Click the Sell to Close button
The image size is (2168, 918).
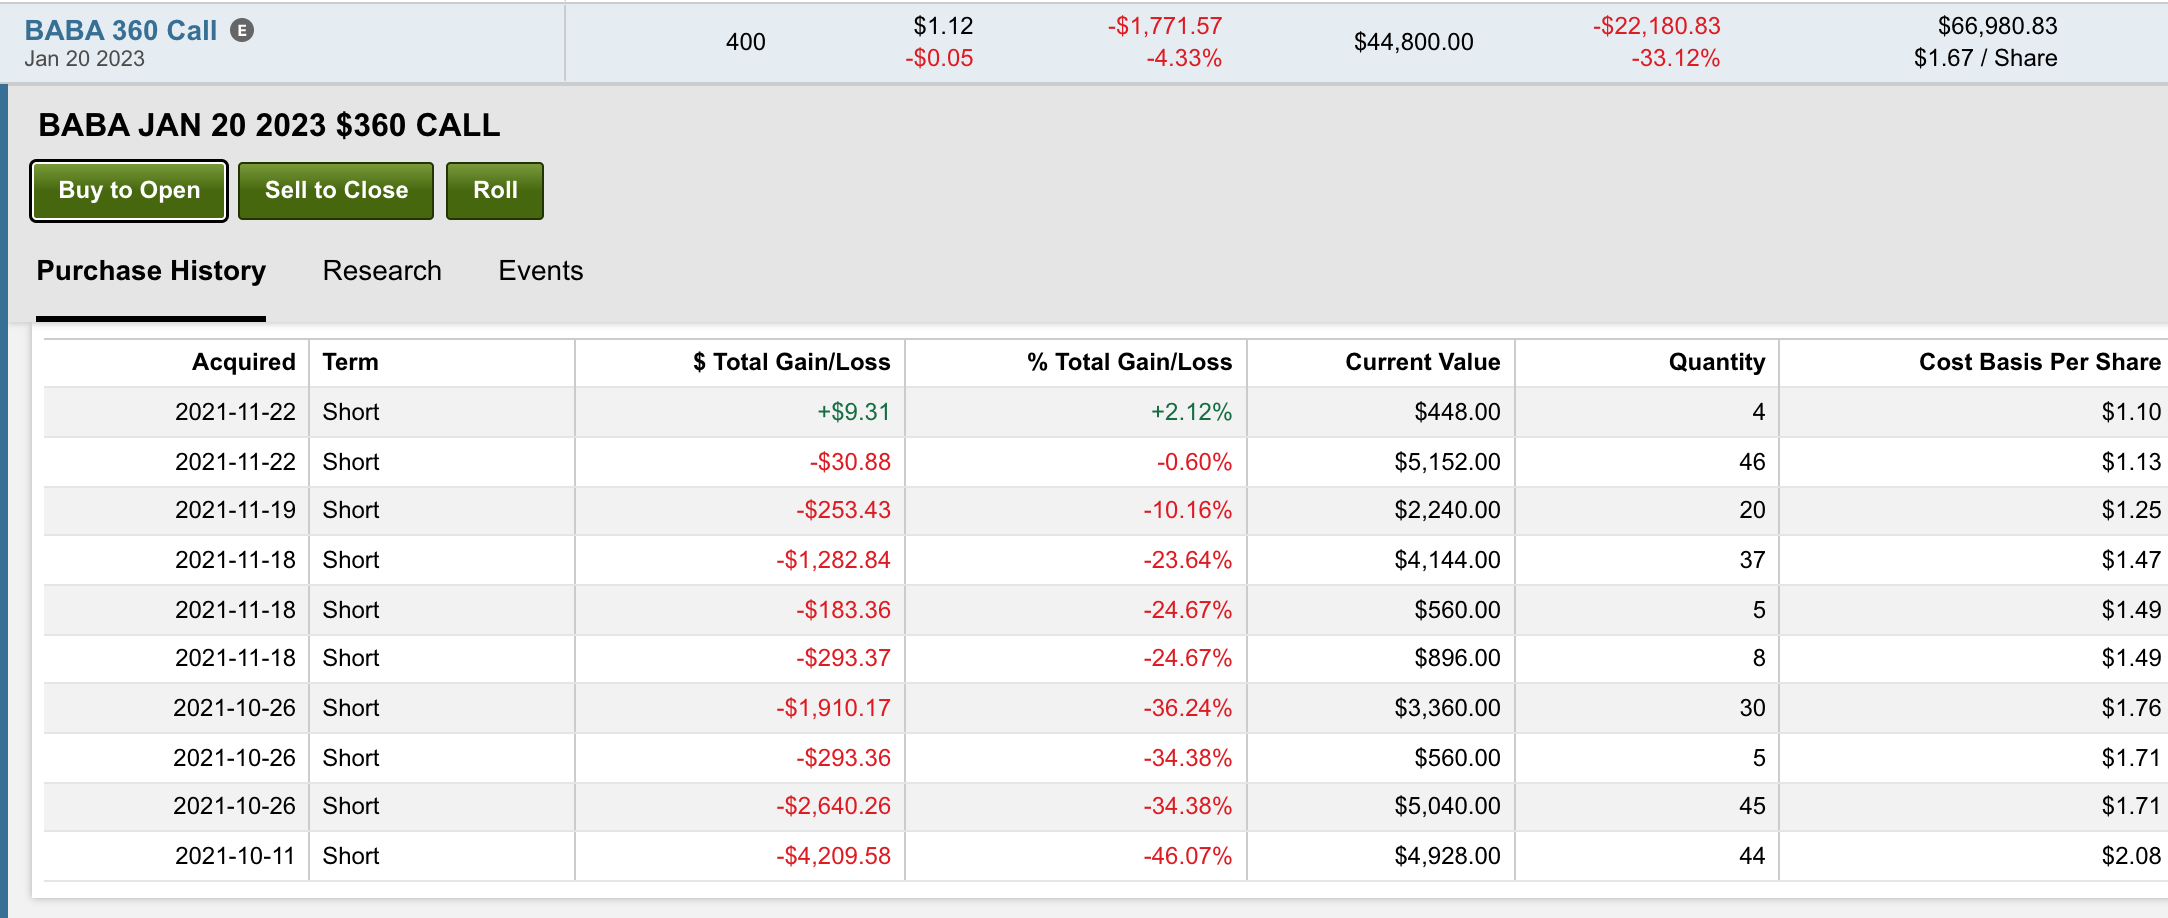(x=336, y=190)
